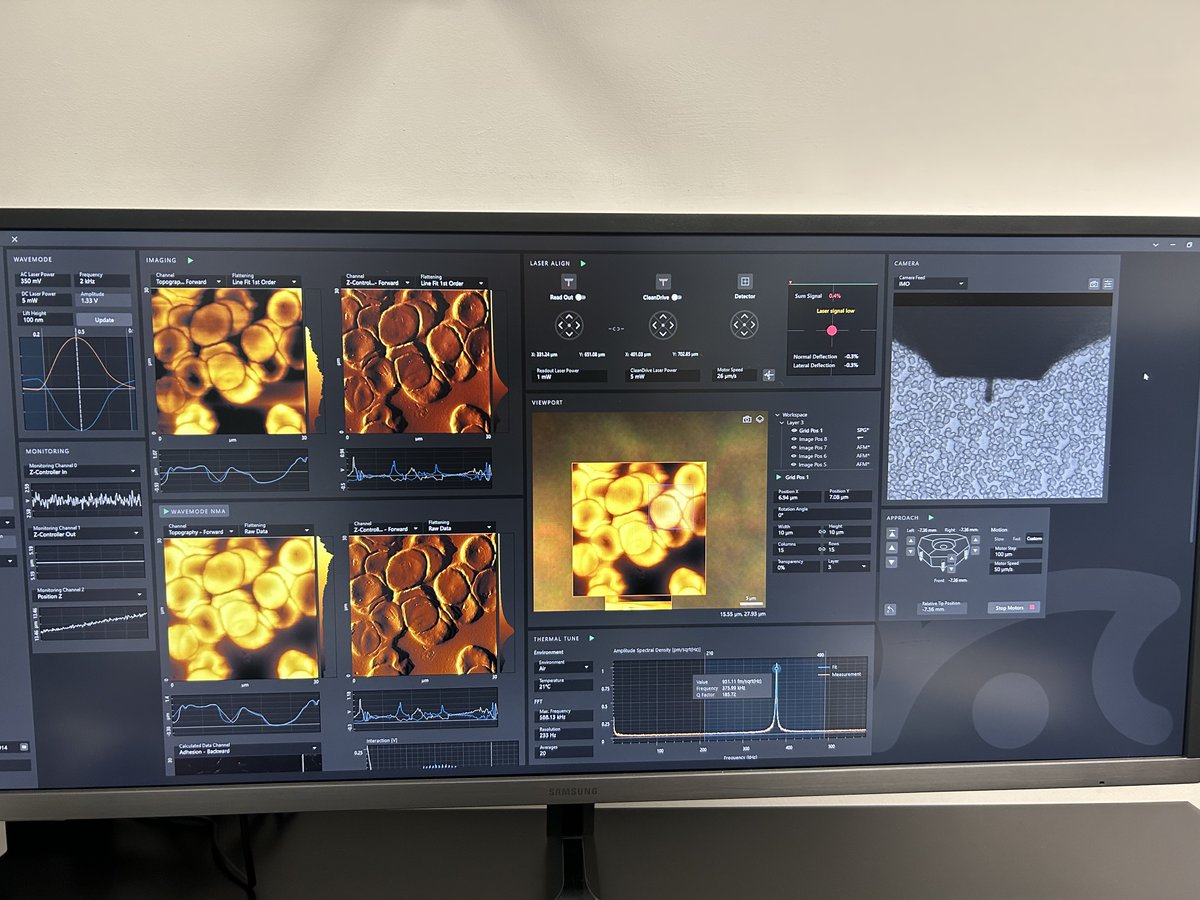Collapse the Layer 3 tree node

782,423
